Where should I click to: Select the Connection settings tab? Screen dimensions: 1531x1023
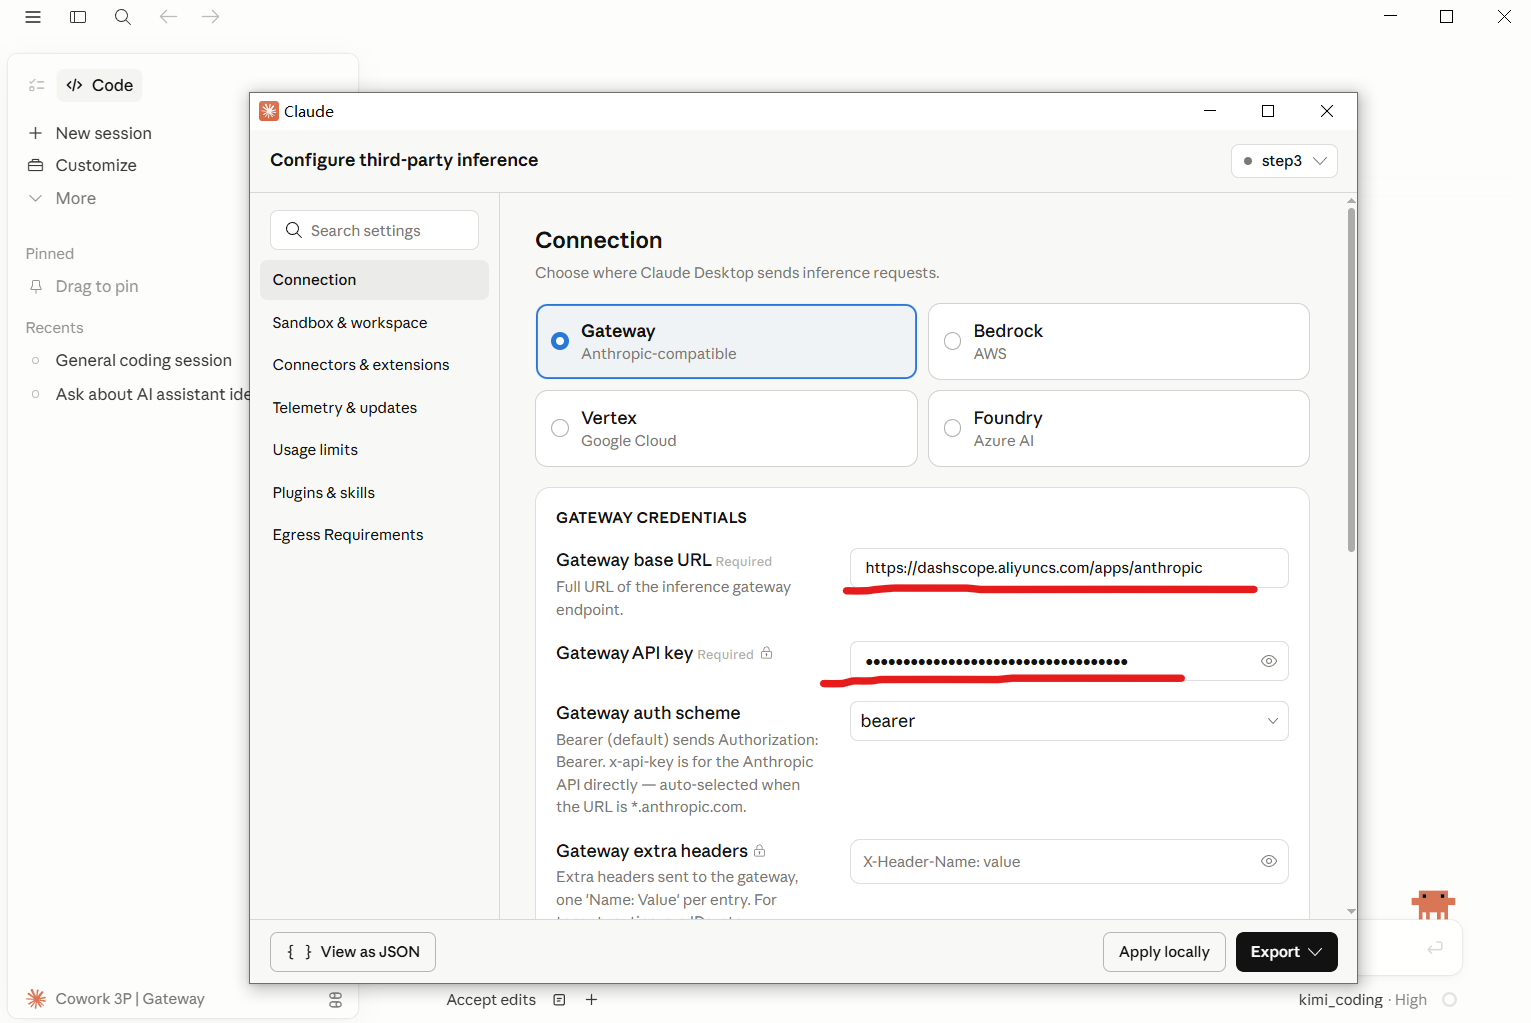click(x=374, y=280)
